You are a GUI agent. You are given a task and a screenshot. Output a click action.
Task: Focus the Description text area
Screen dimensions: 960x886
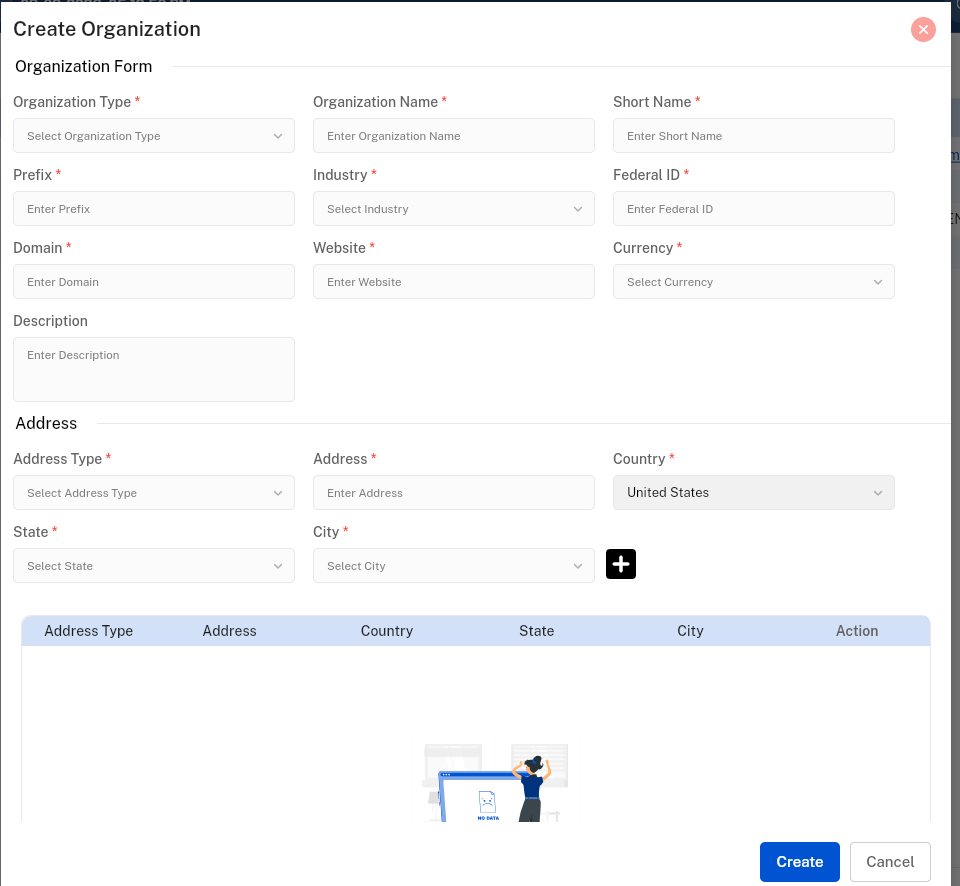[x=154, y=370]
